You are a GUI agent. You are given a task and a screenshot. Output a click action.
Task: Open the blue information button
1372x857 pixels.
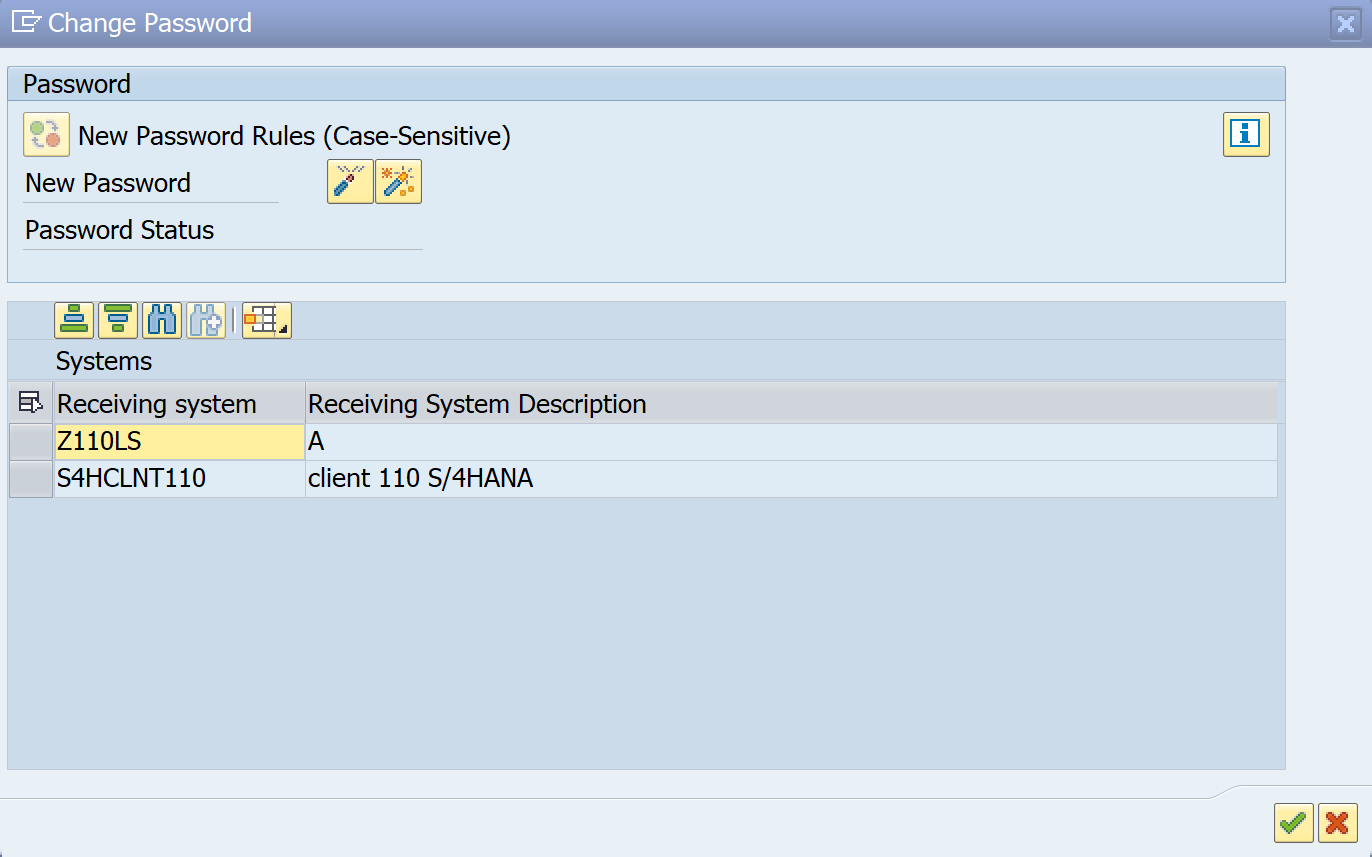(1245, 134)
